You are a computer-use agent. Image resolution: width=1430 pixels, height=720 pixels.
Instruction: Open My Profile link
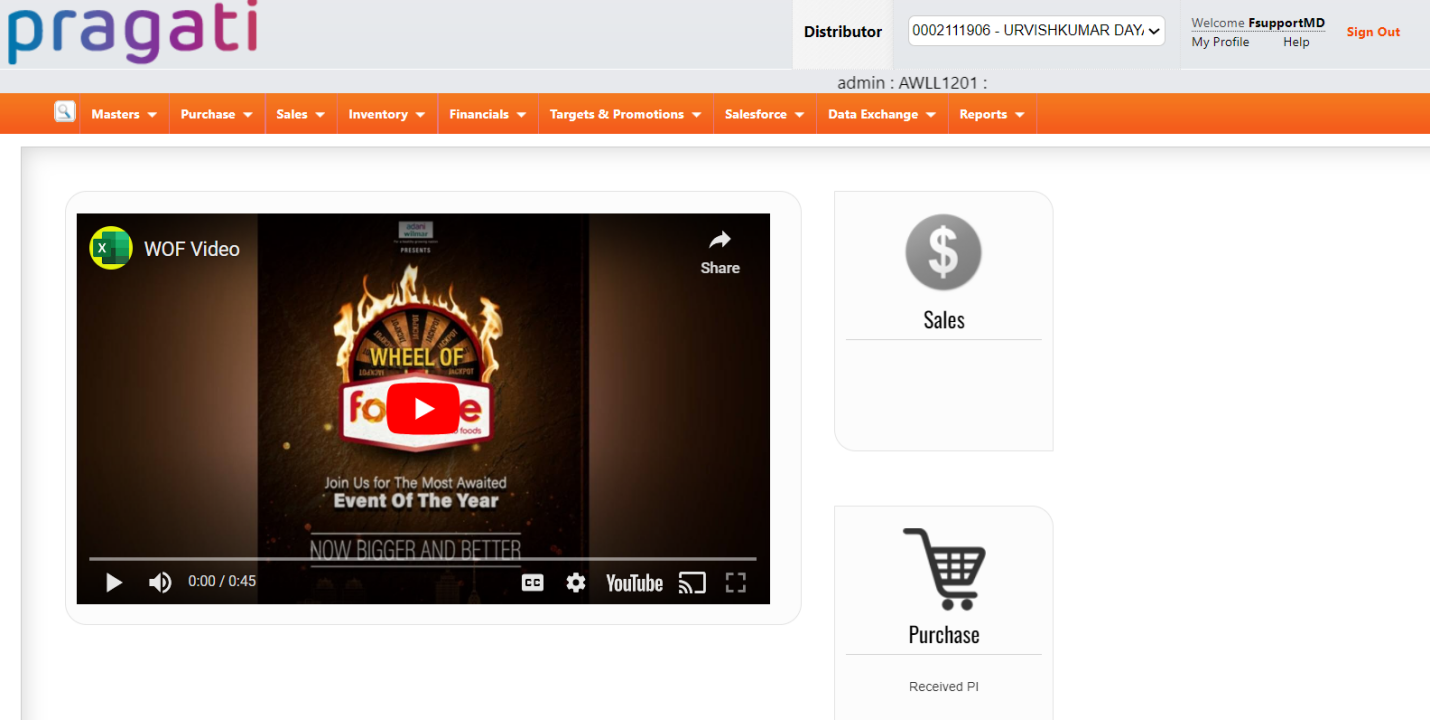1220,42
